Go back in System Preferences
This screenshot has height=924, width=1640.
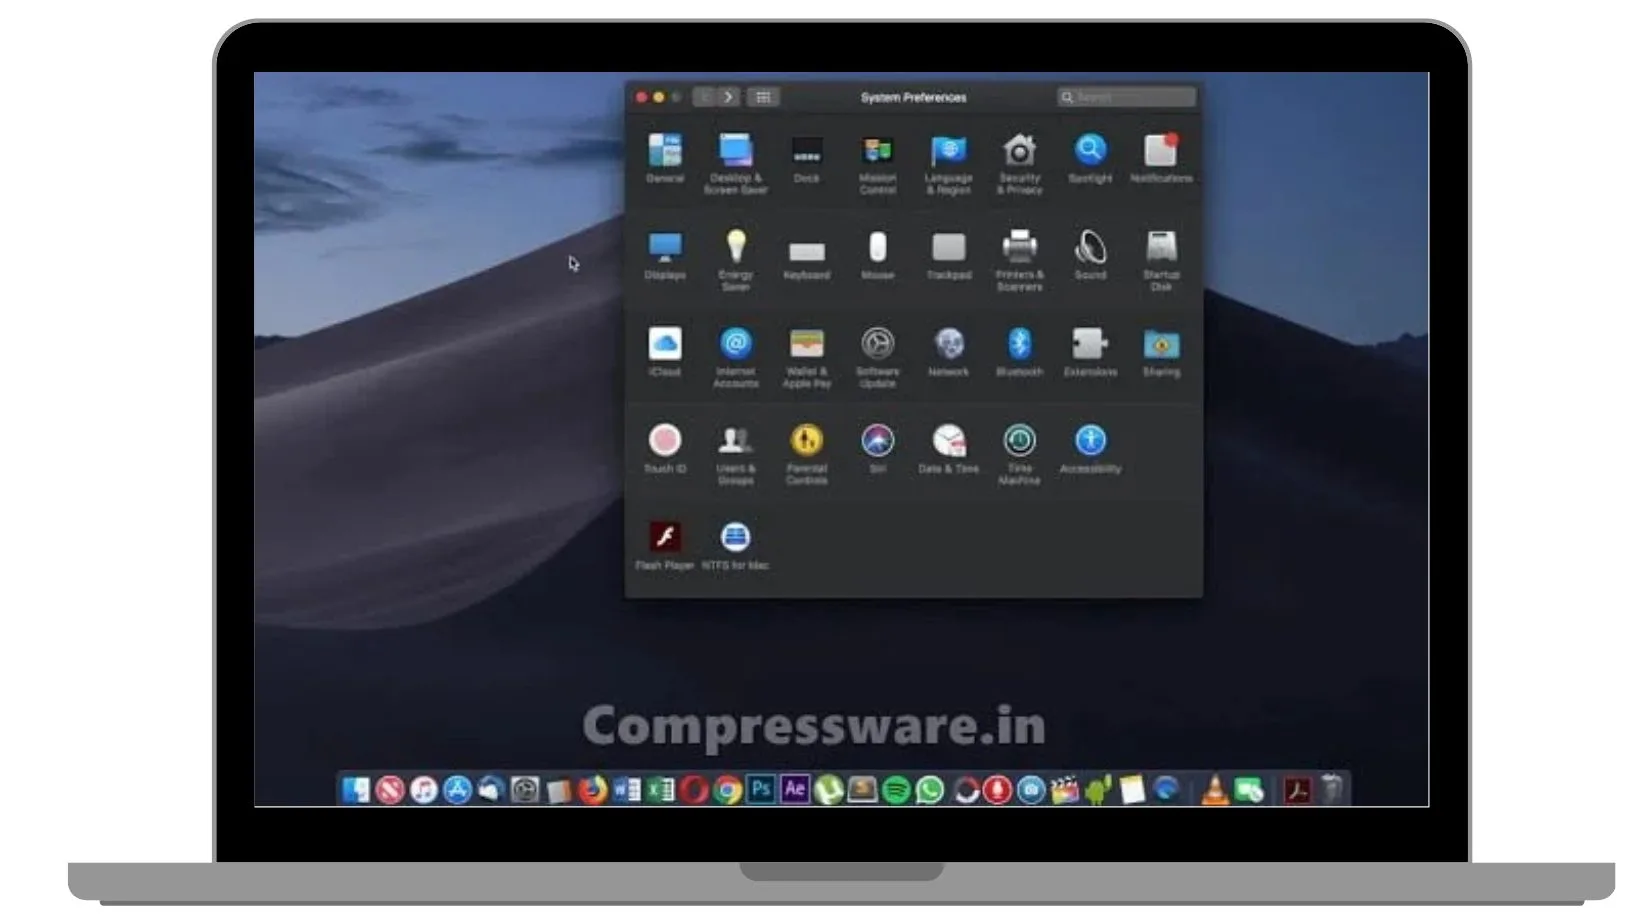click(705, 97)
